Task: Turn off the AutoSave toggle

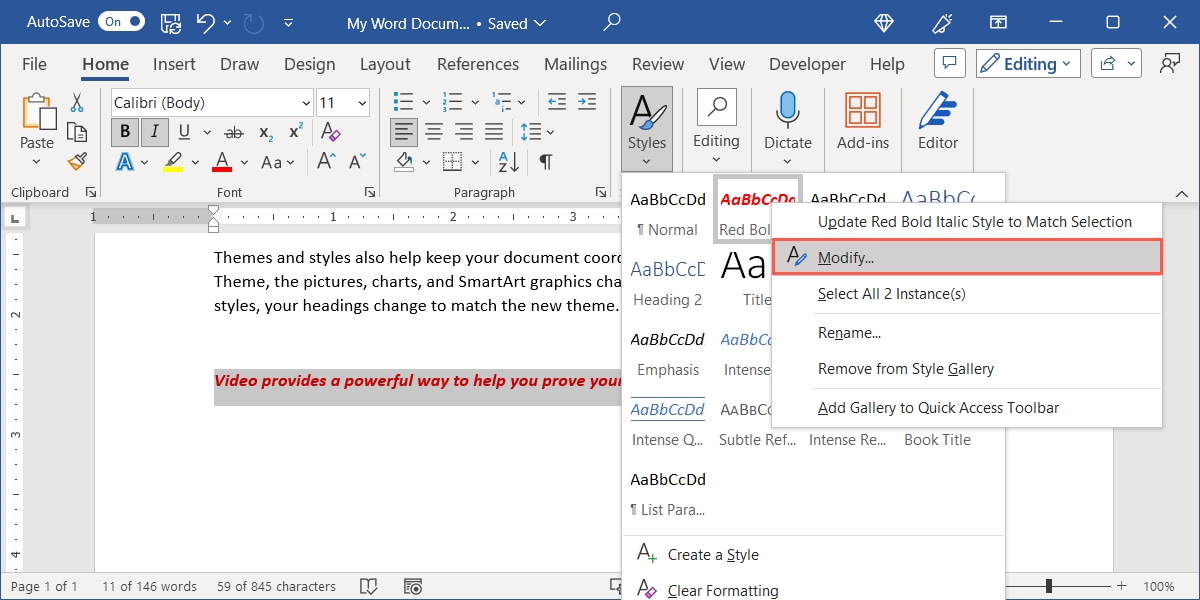Action: tap(120, 20)
